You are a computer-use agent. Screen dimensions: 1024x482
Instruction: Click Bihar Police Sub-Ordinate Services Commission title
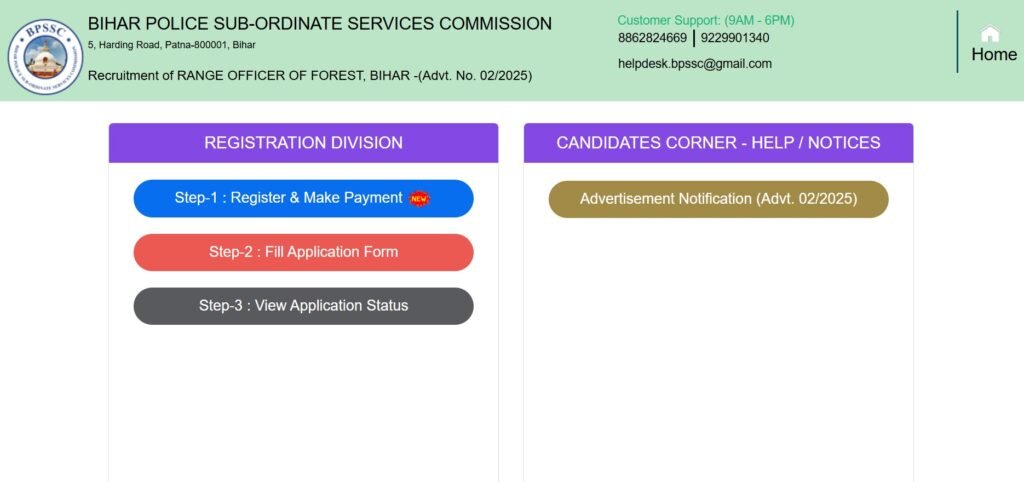(x=320, y=24)
